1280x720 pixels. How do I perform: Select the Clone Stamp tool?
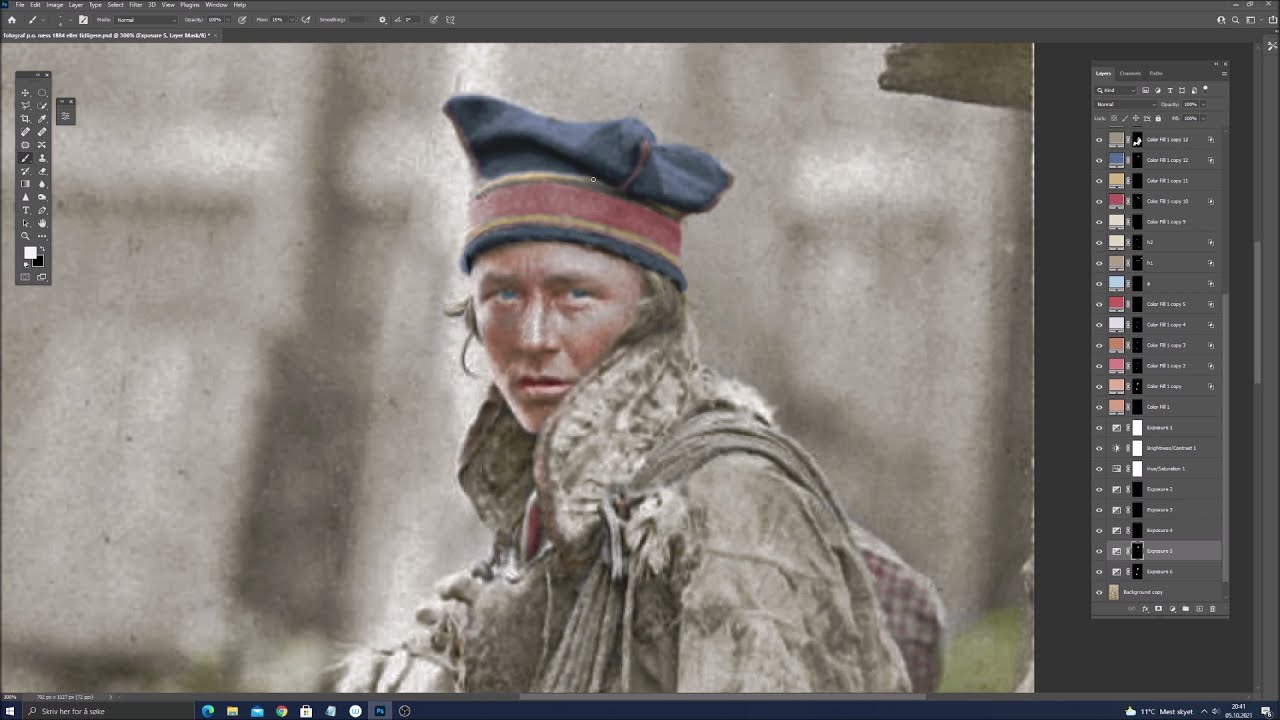click(42, 158)
